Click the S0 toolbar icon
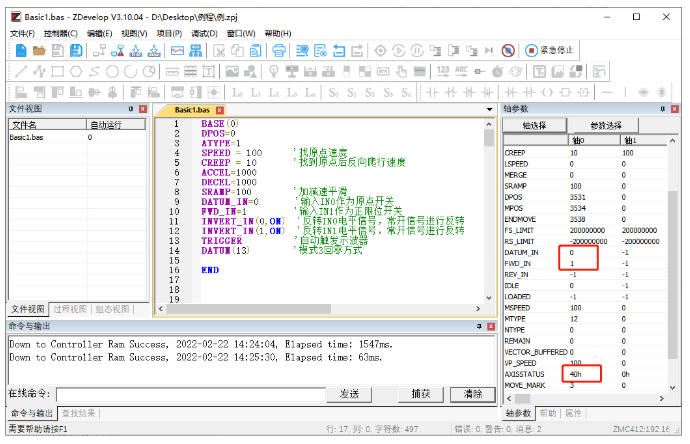Image resolution: width=690 pixels, height=444 pixels. (334, 92)
